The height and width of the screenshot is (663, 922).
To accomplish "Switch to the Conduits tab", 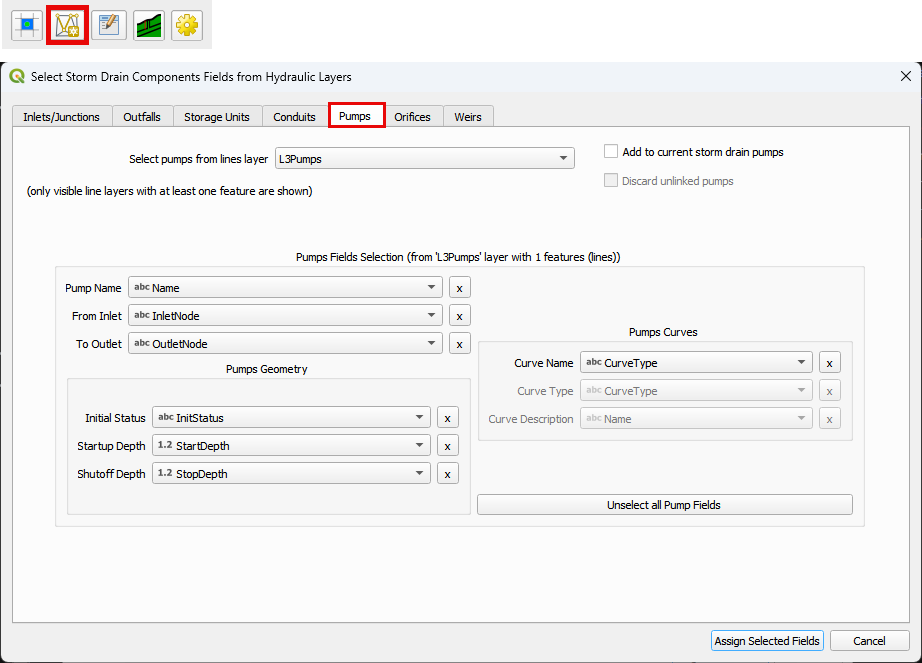I will click(x=294, y=117).
